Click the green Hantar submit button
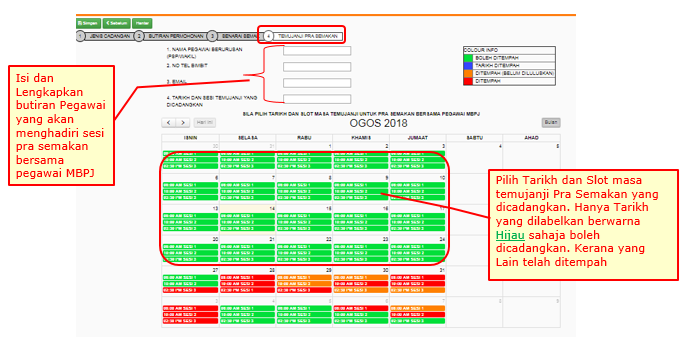The width and height of the screenshot is (686, 361). (x=142, y=23)
